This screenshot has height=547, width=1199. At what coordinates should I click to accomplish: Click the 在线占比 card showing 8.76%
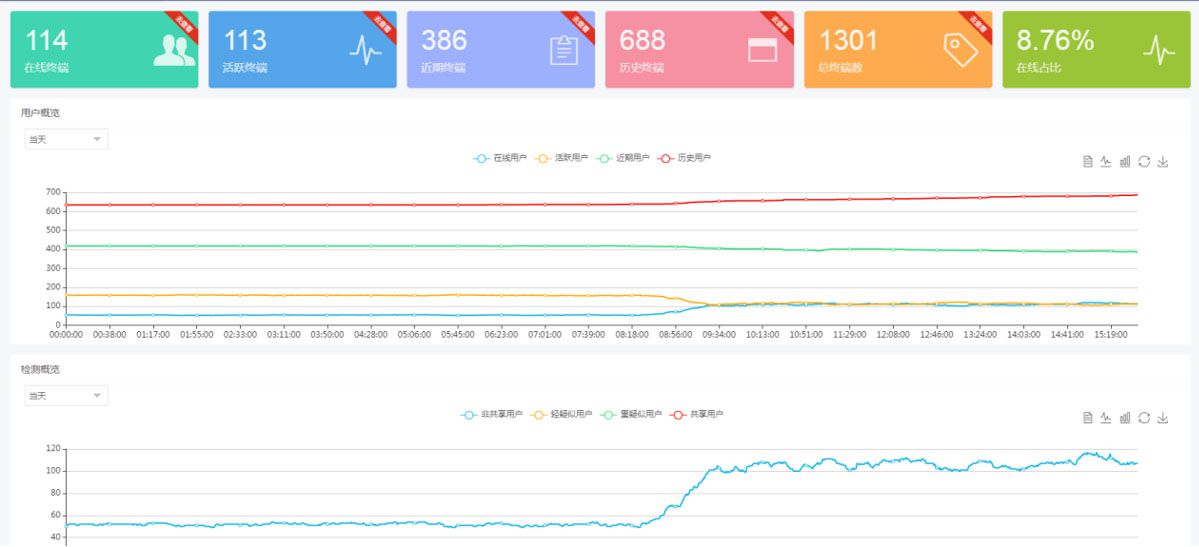1096,50
